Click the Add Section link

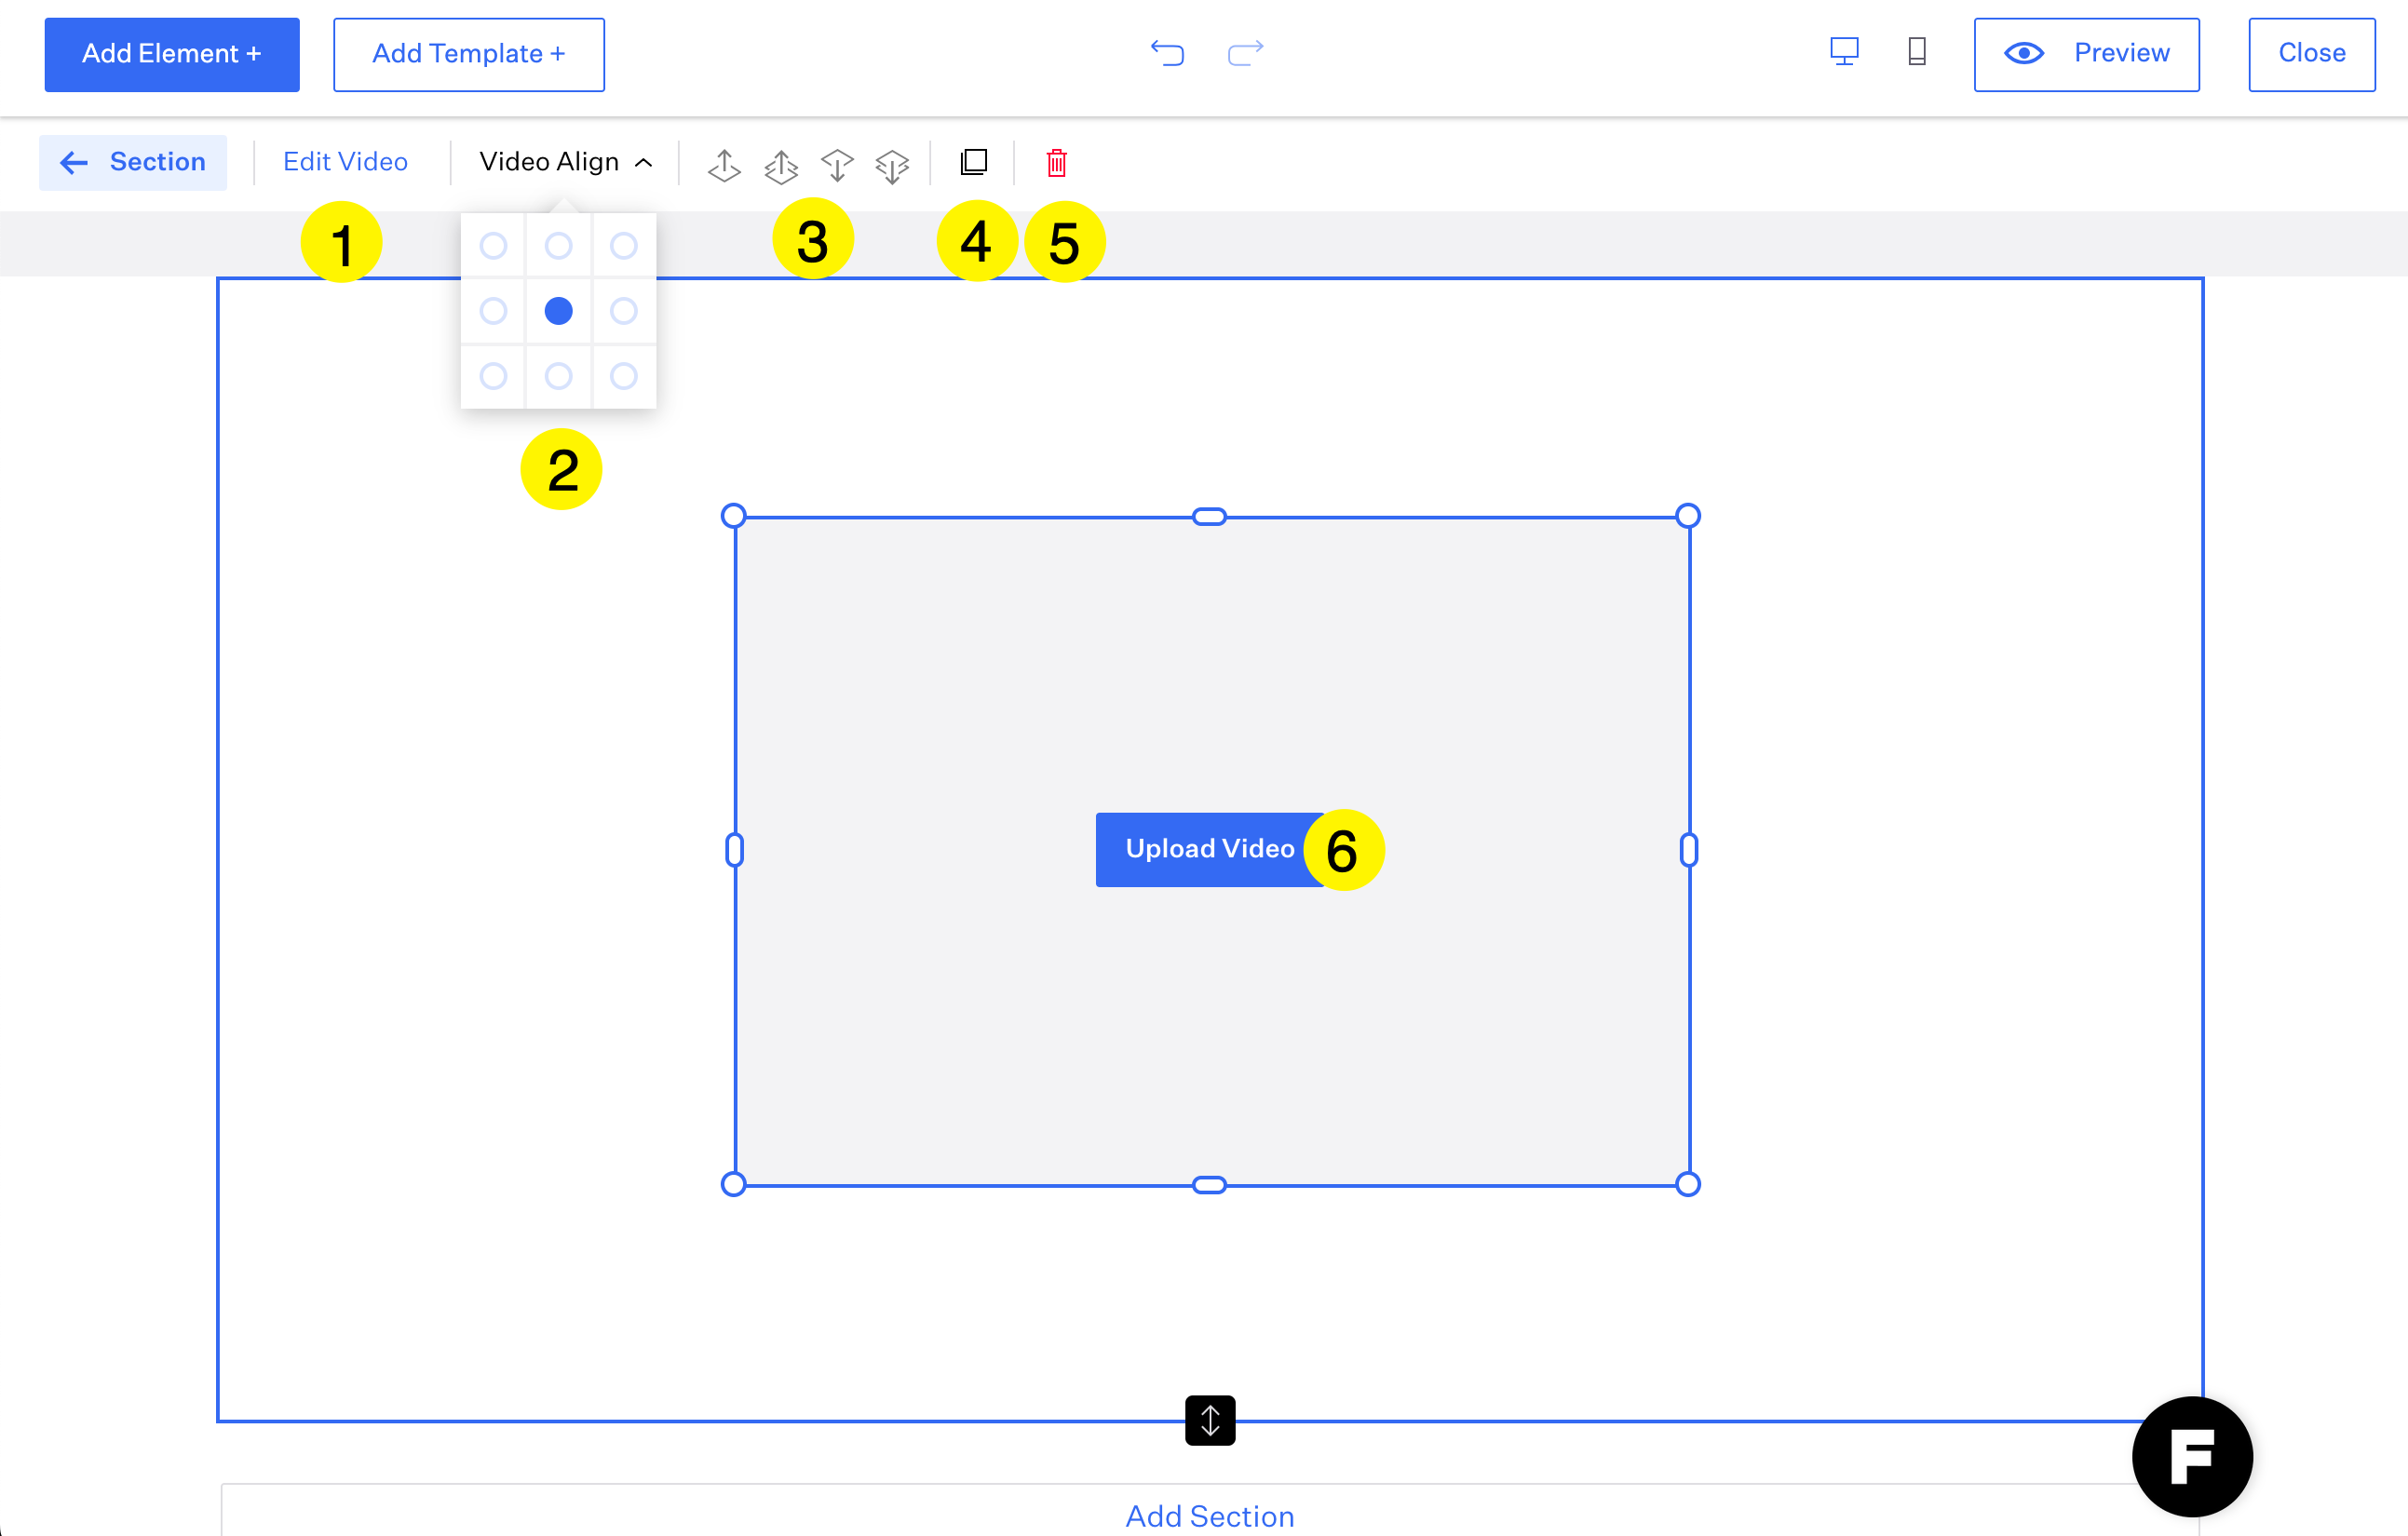point(1209,1515)
